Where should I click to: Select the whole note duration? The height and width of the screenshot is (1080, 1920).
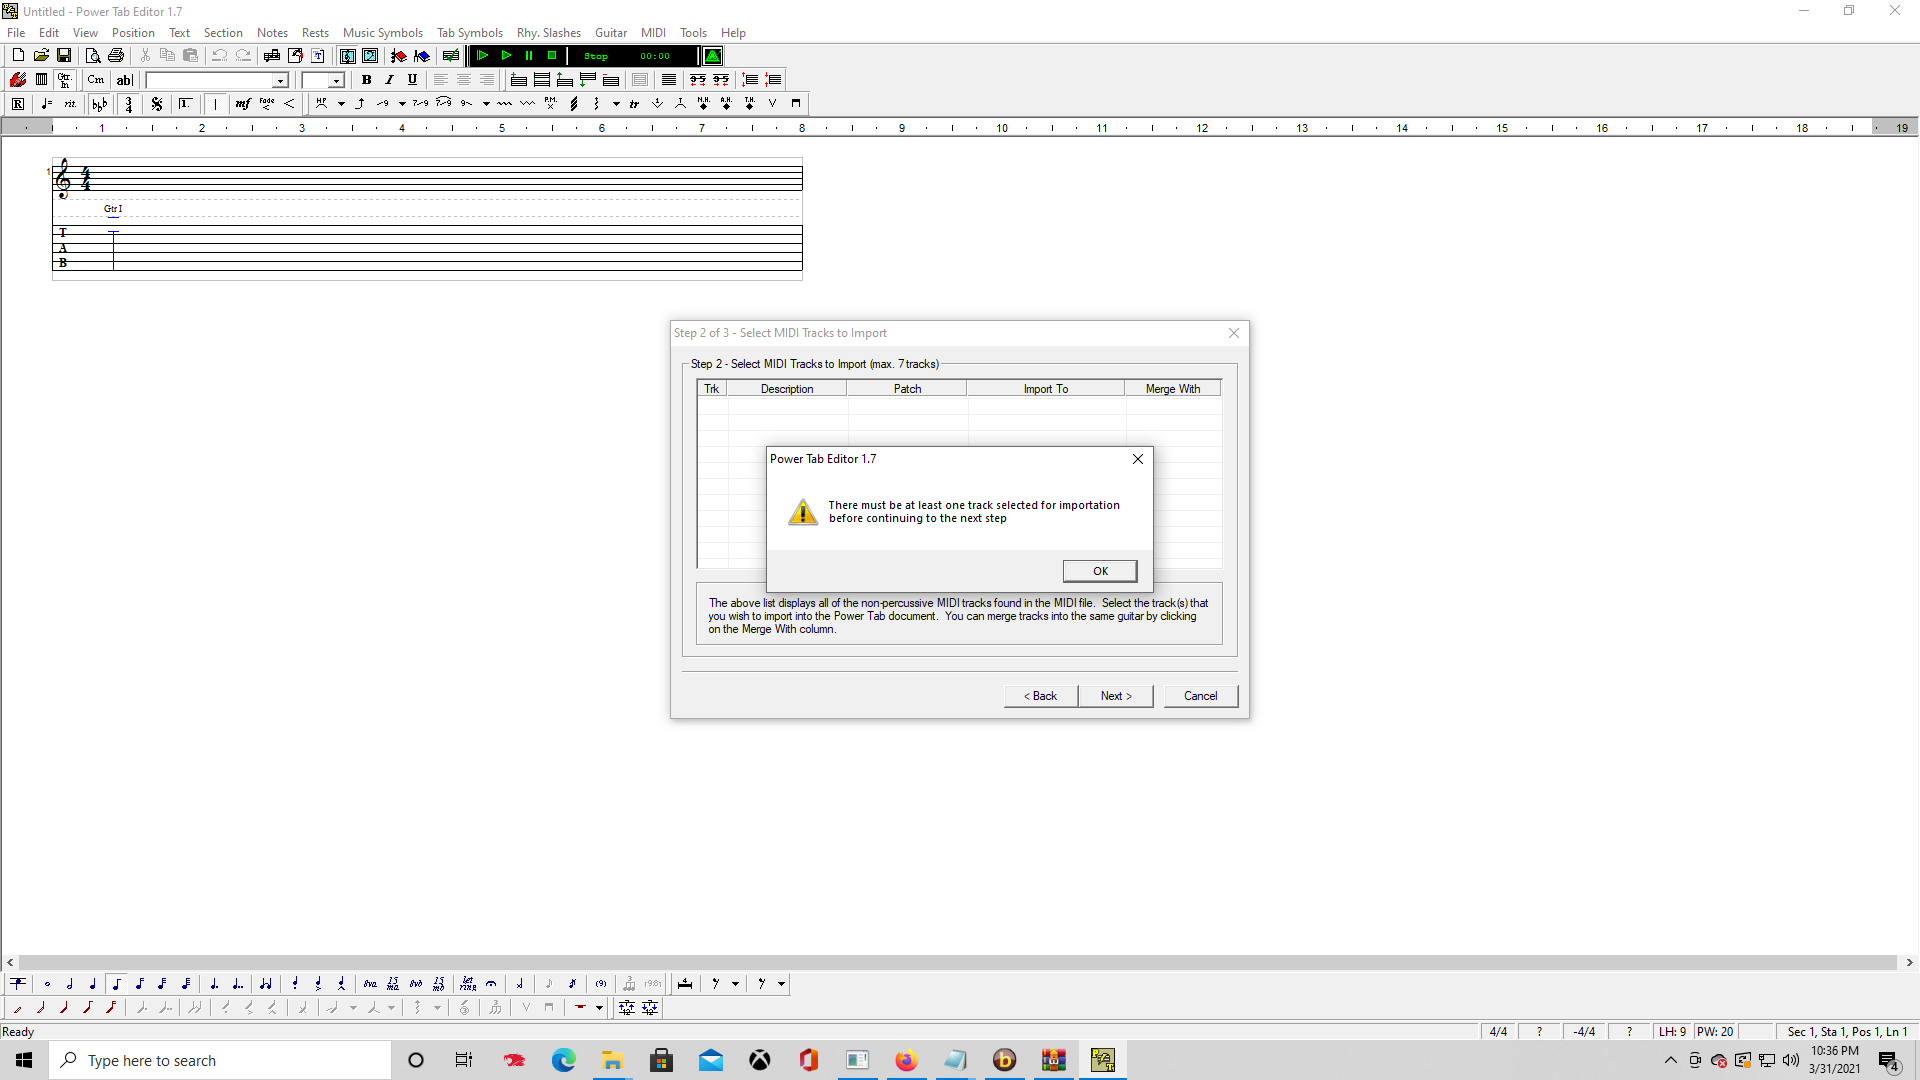coord(47,984)
